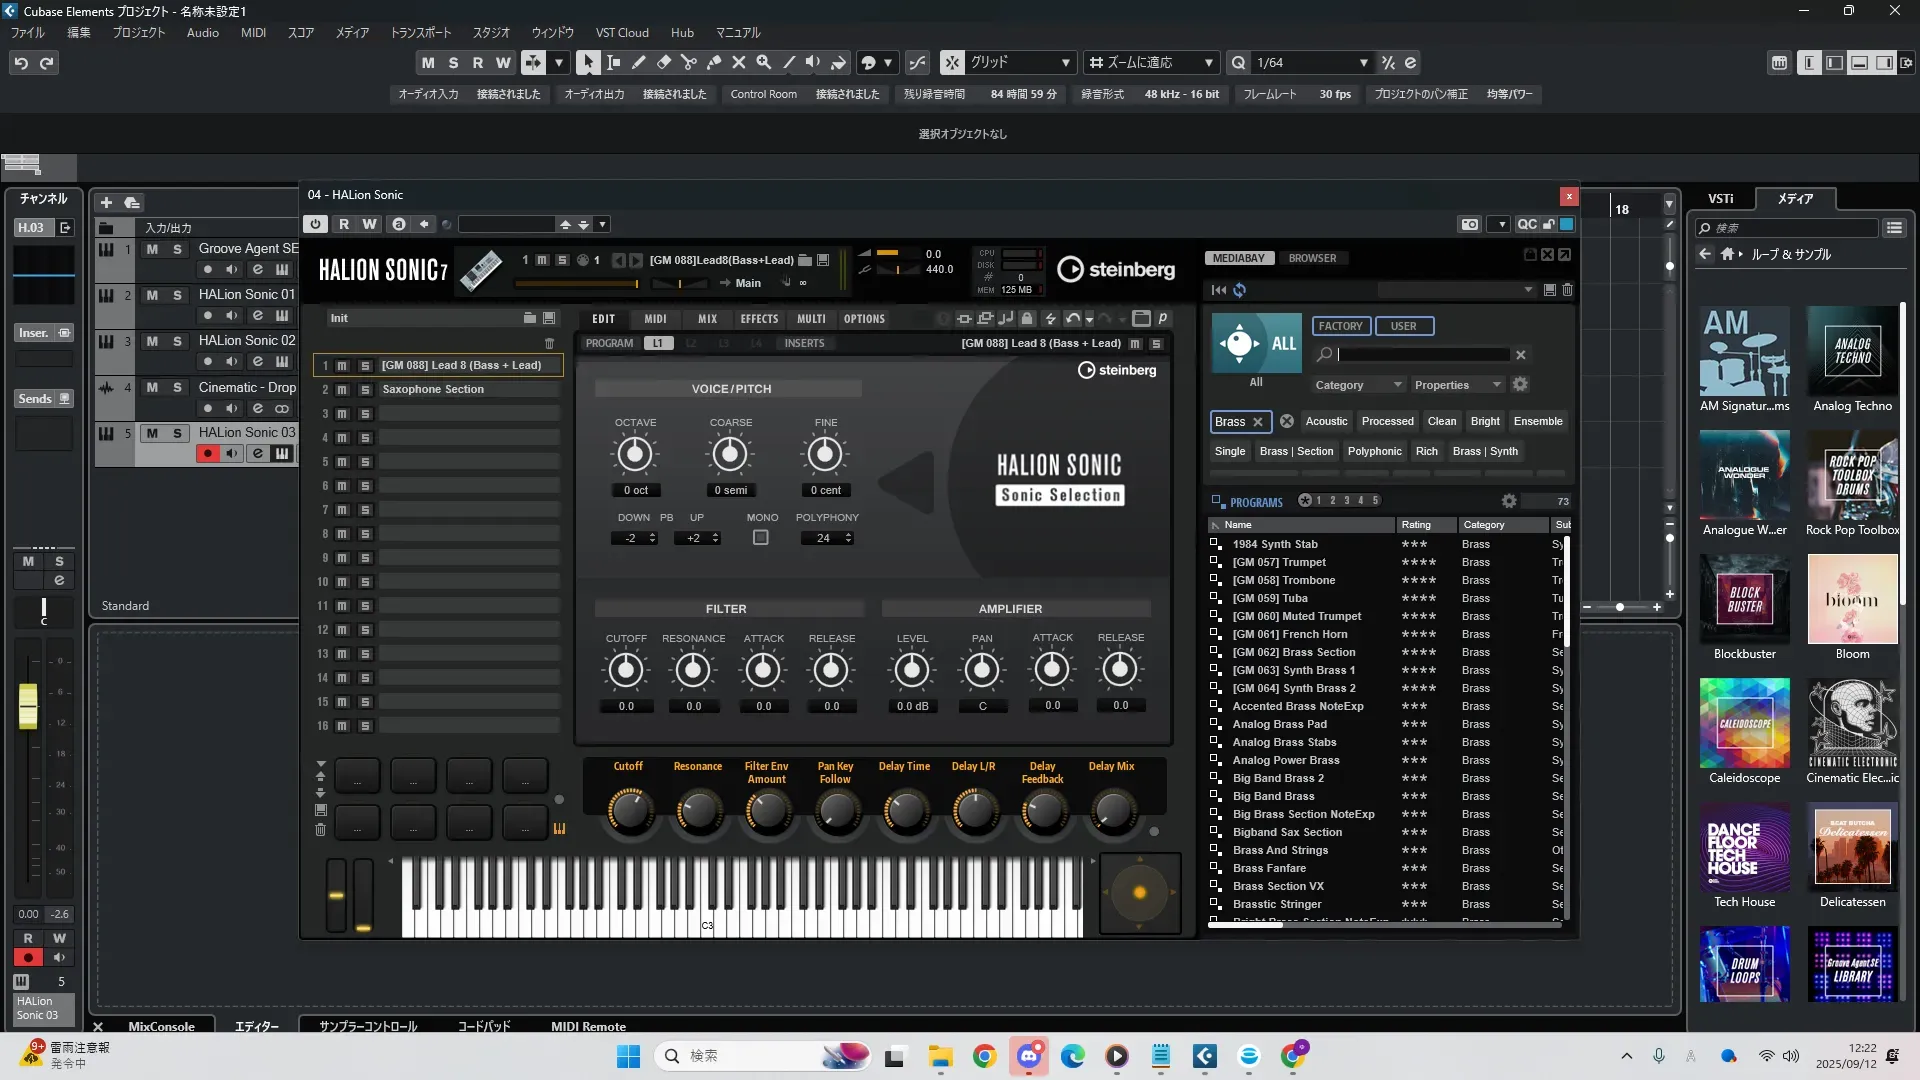Select the Big Band Brass preset
The image size is (1920, 1080).
pos(1273,796)
